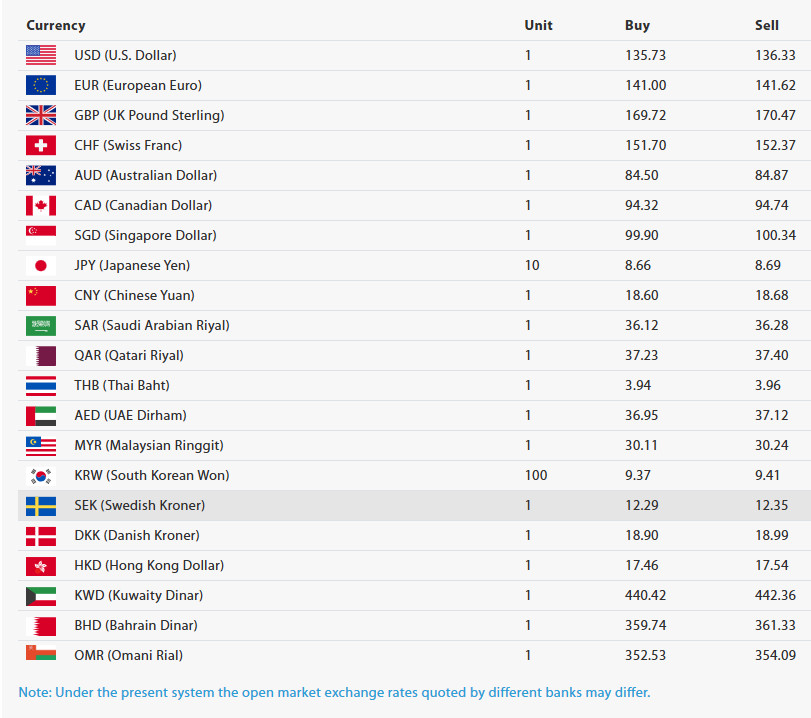Click the Sell column header

(767, 25)
